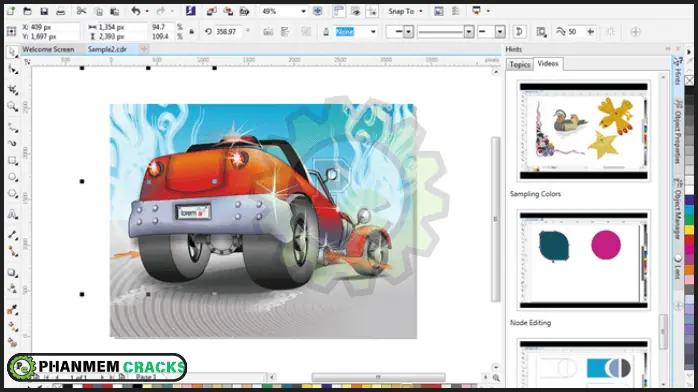Expand the undo history arrow
The width and height of the screenshot is (698, 392).
coord(146,11)
